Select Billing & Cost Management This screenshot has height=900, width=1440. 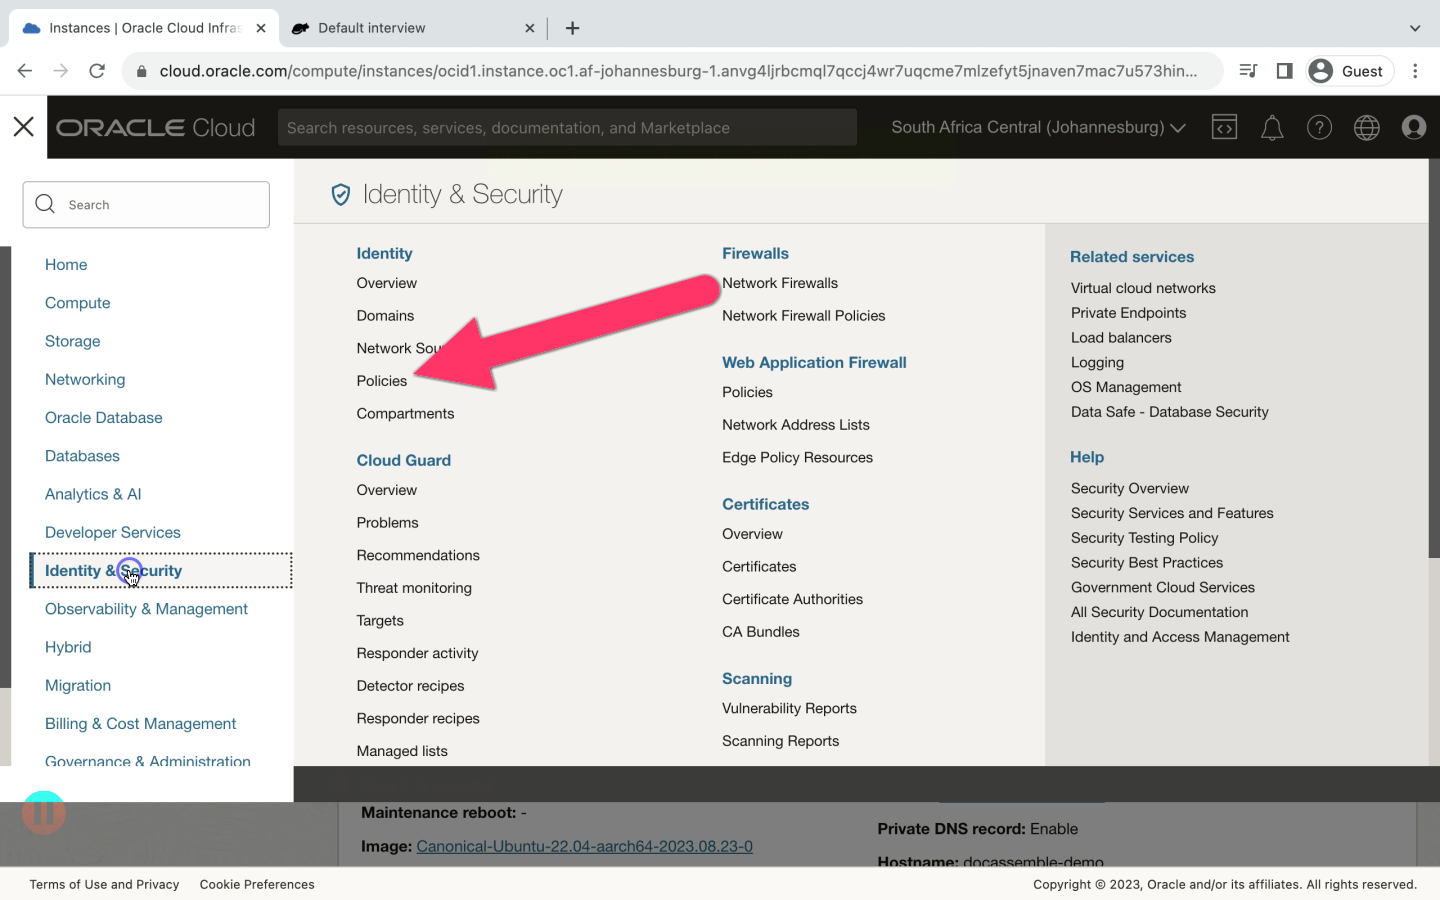pos(141,724)
